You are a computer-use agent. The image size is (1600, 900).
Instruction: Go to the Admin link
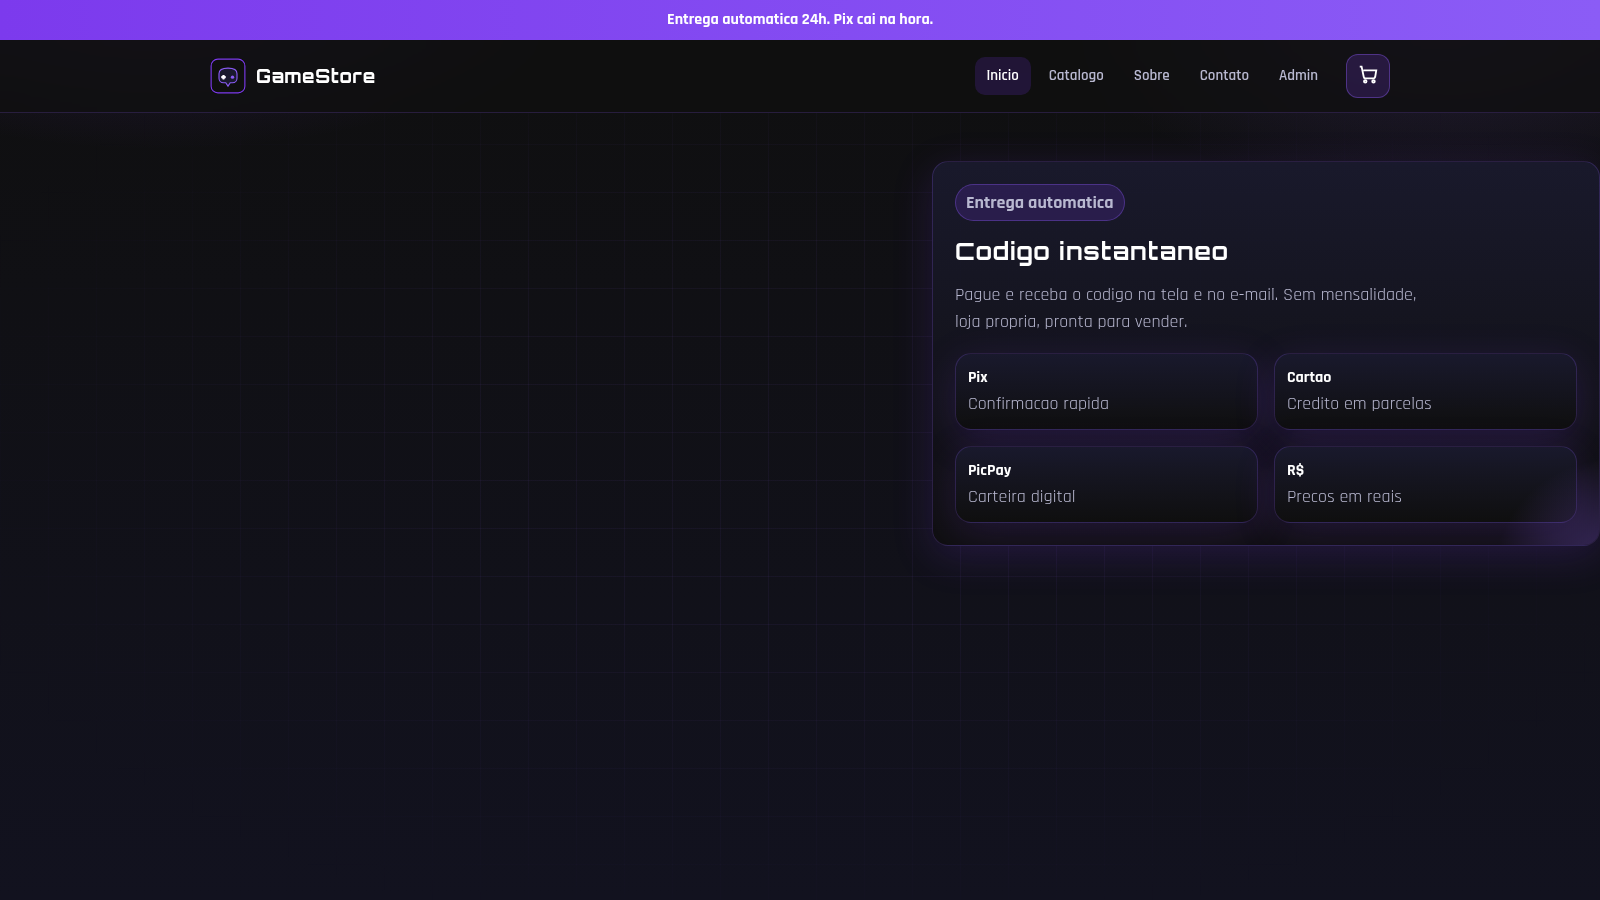pyautogui.click(x=1298, y=76)
